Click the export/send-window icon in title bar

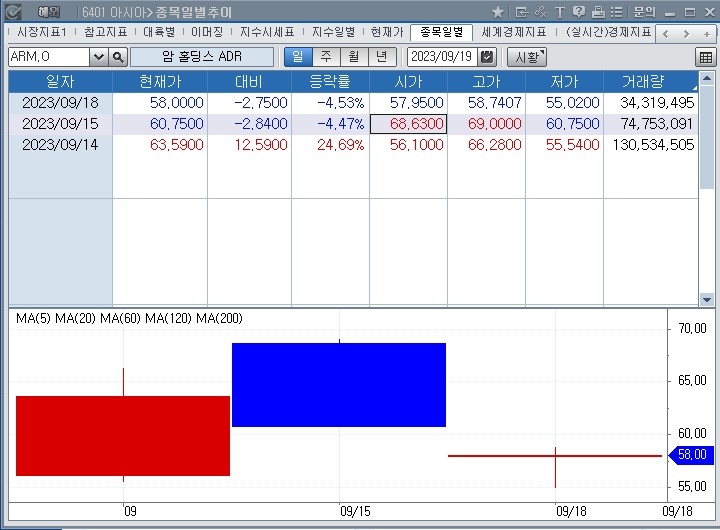click(521, 12)
